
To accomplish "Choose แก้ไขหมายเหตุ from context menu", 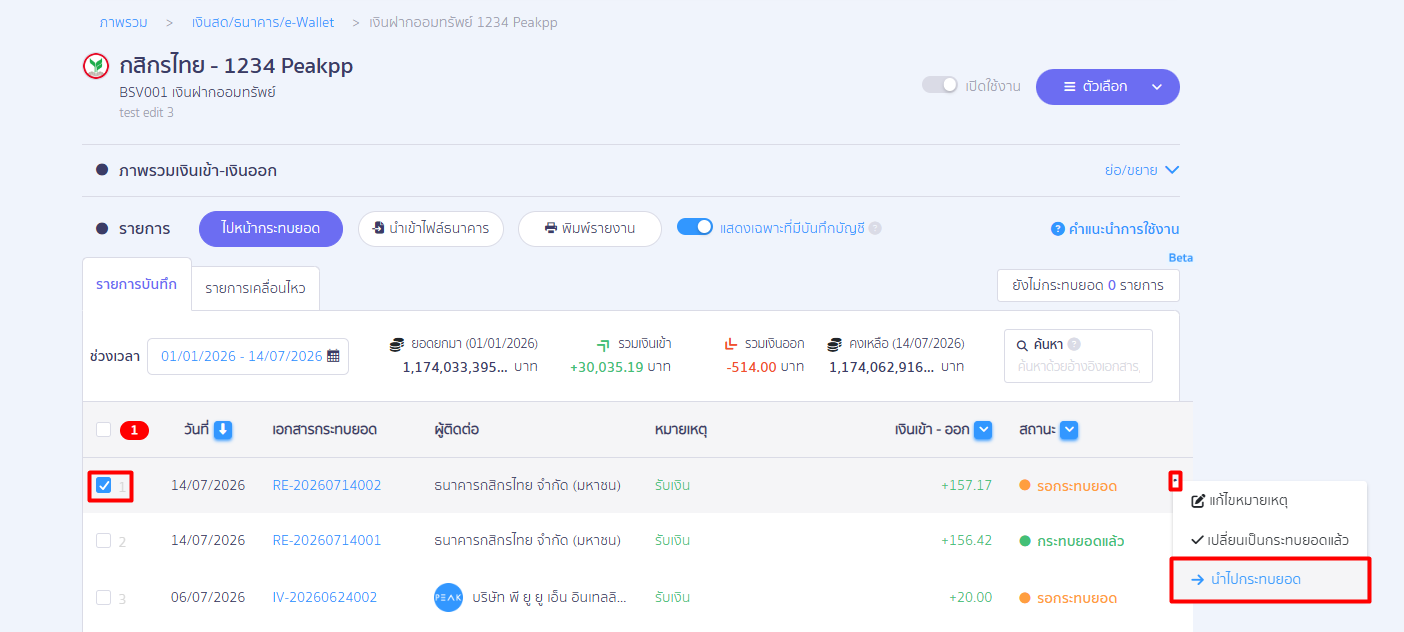I will pos(1270,500).
